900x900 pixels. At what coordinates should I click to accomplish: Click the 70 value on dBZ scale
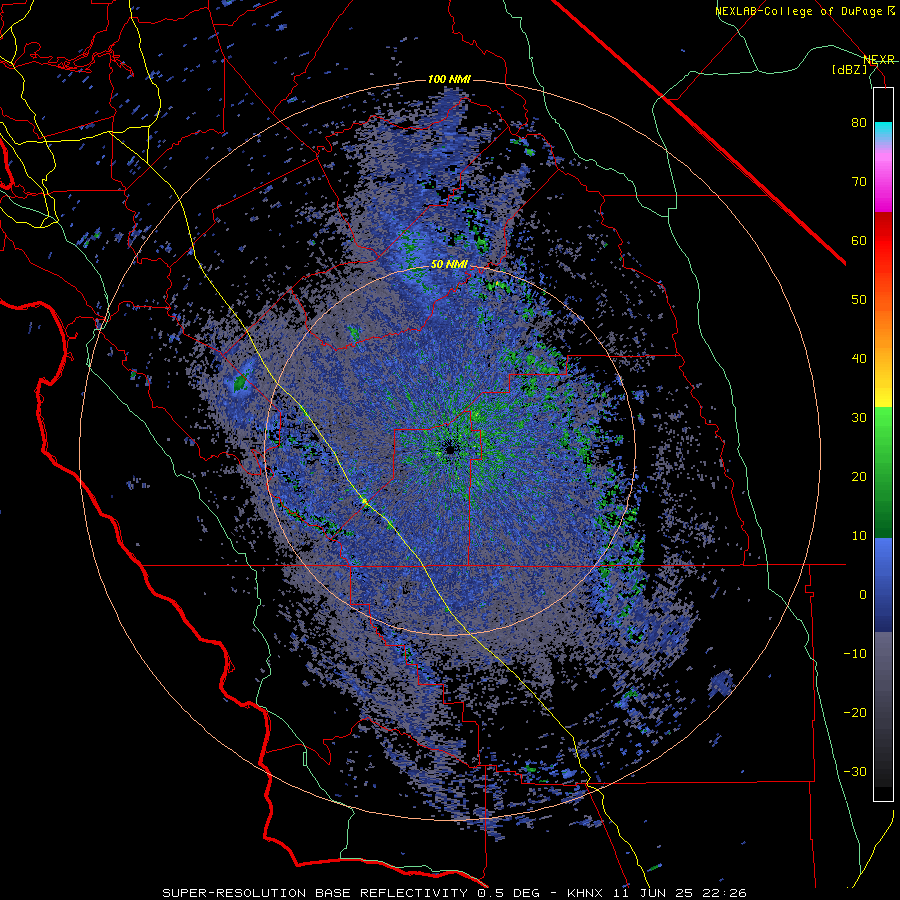pos(859,182)
